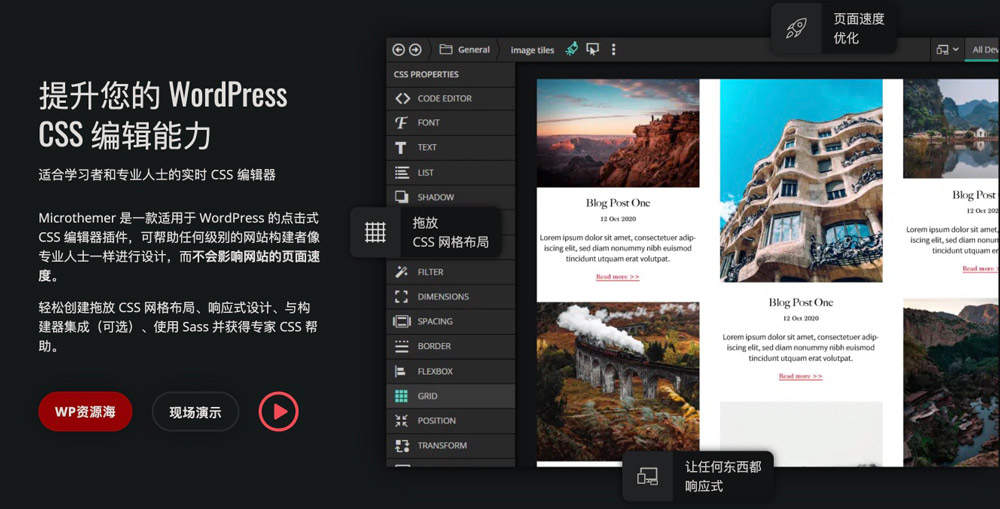
Task: Click the grid icon in drag-and-drop callout
Action: click(x=375, y=232)
